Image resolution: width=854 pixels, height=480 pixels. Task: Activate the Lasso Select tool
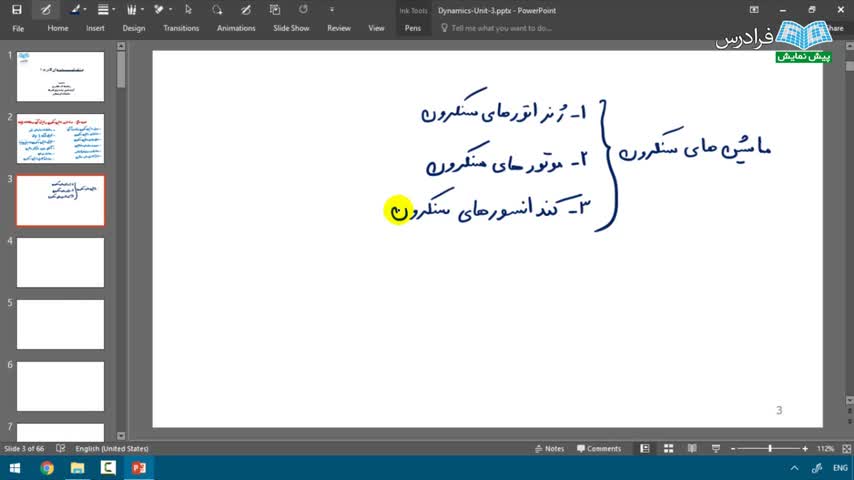pyautogui.click(x=217, y=10)
